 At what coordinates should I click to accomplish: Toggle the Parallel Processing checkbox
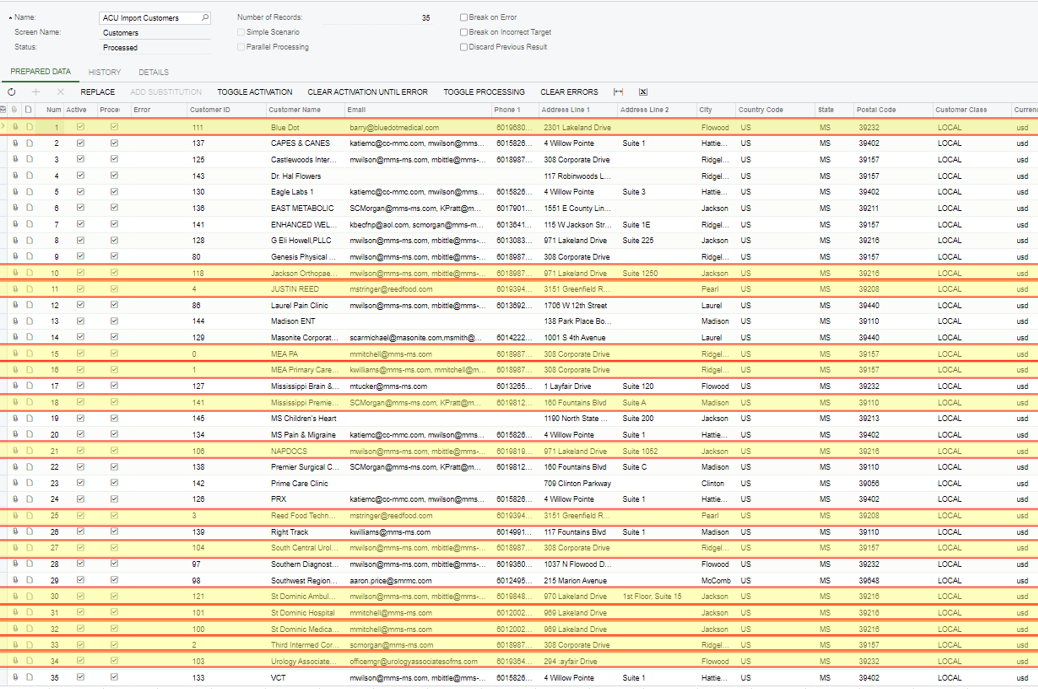[241, 47]
